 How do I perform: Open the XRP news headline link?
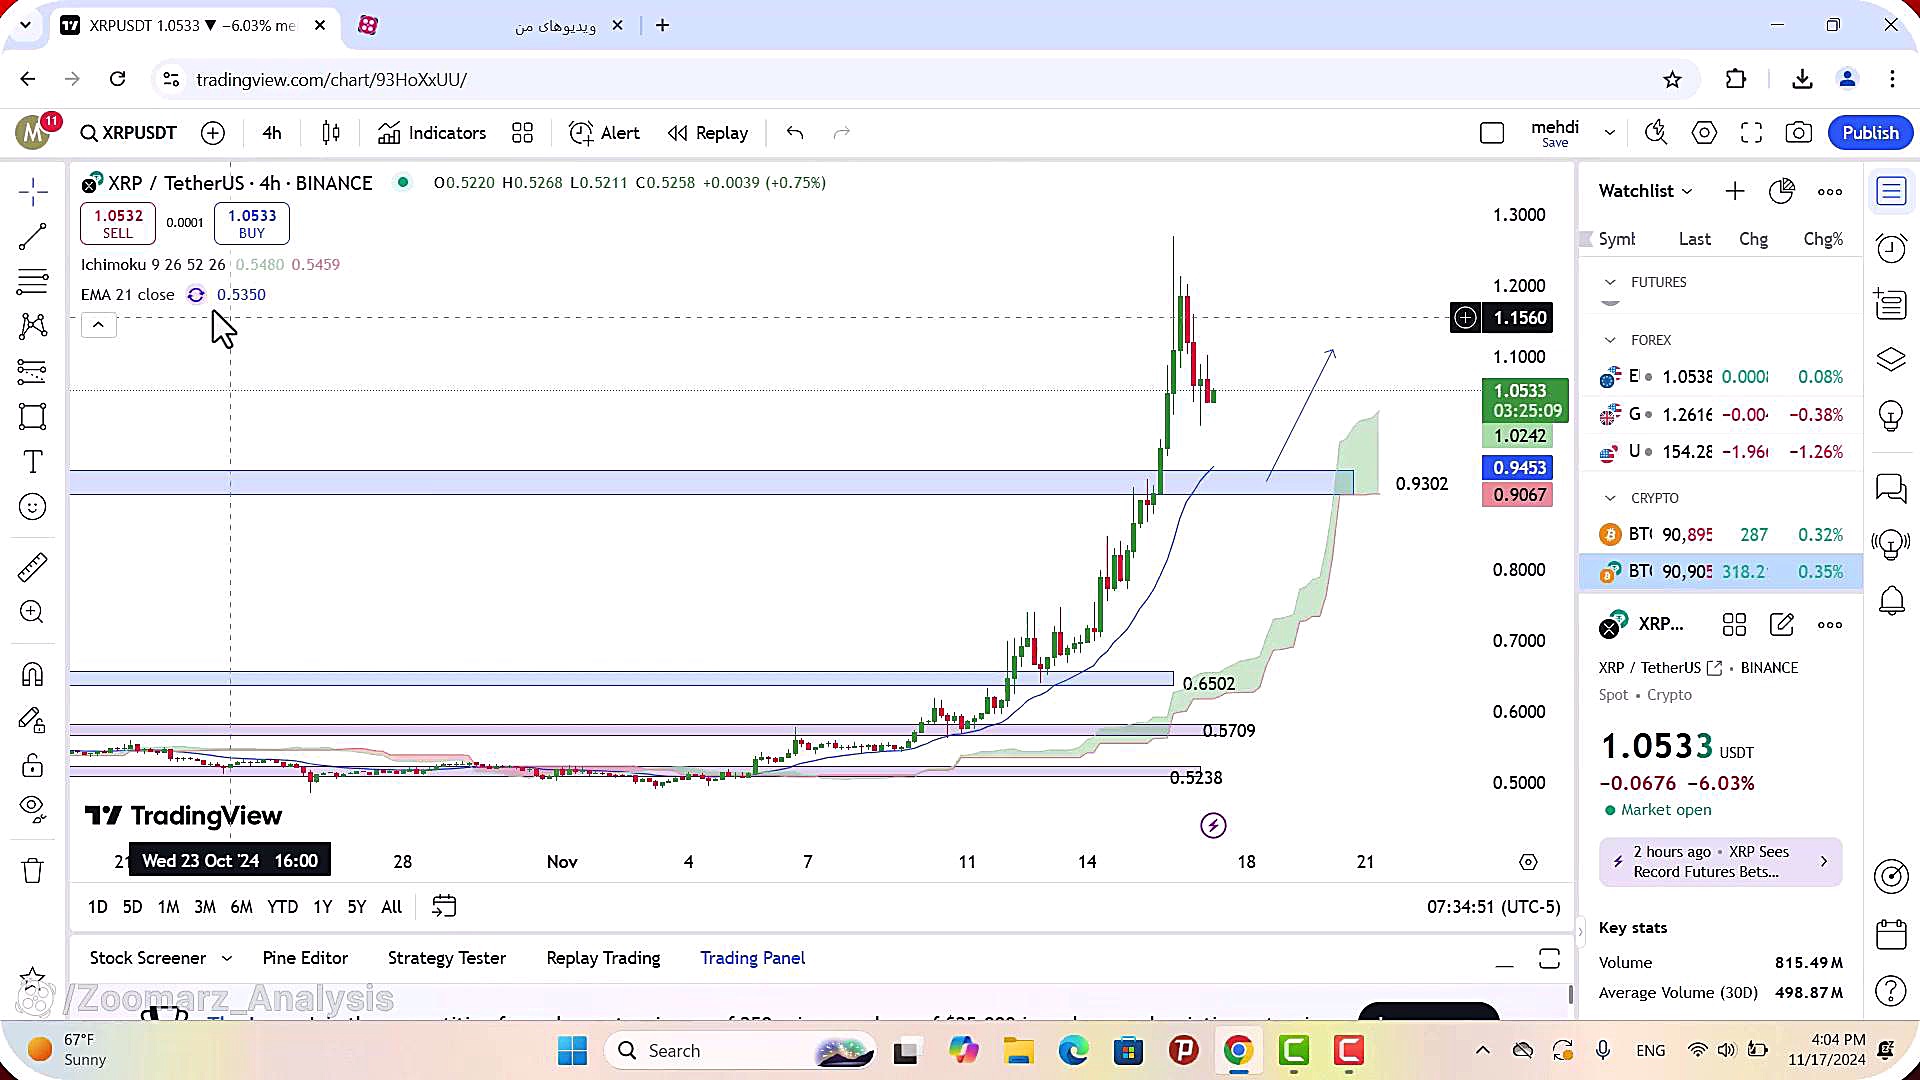(1720, 862)
